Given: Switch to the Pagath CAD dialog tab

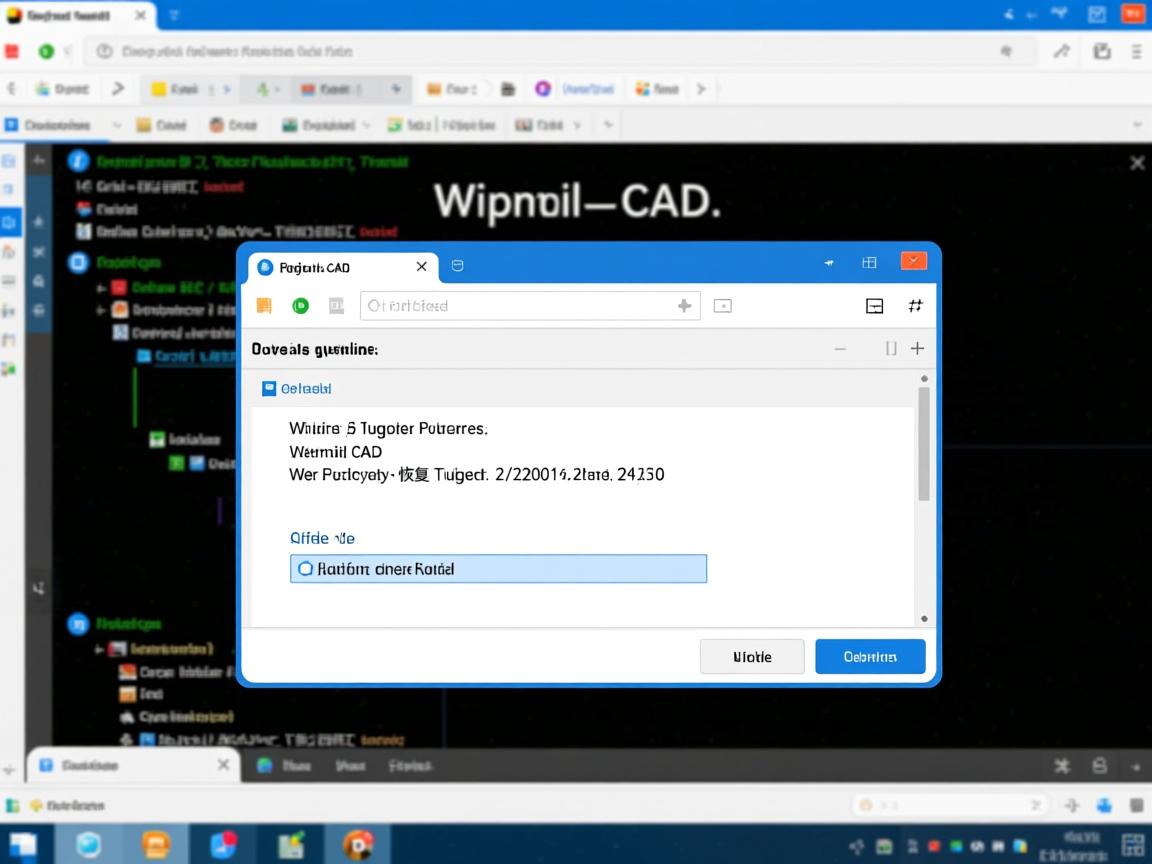Looking at the screenshot, I should coord(330,267).
